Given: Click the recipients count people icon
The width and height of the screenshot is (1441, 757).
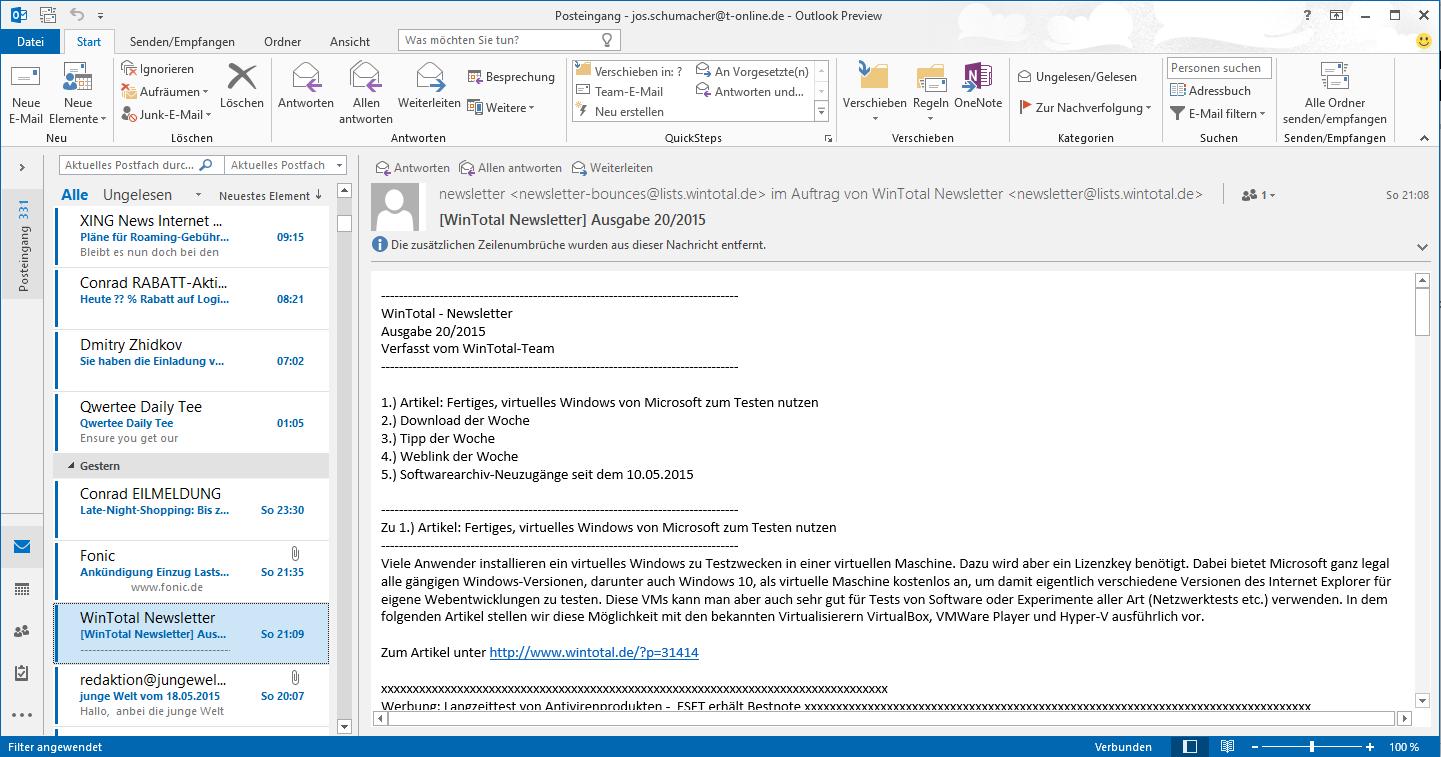Looking at the screenshot, I should [x=1258, y=195].
